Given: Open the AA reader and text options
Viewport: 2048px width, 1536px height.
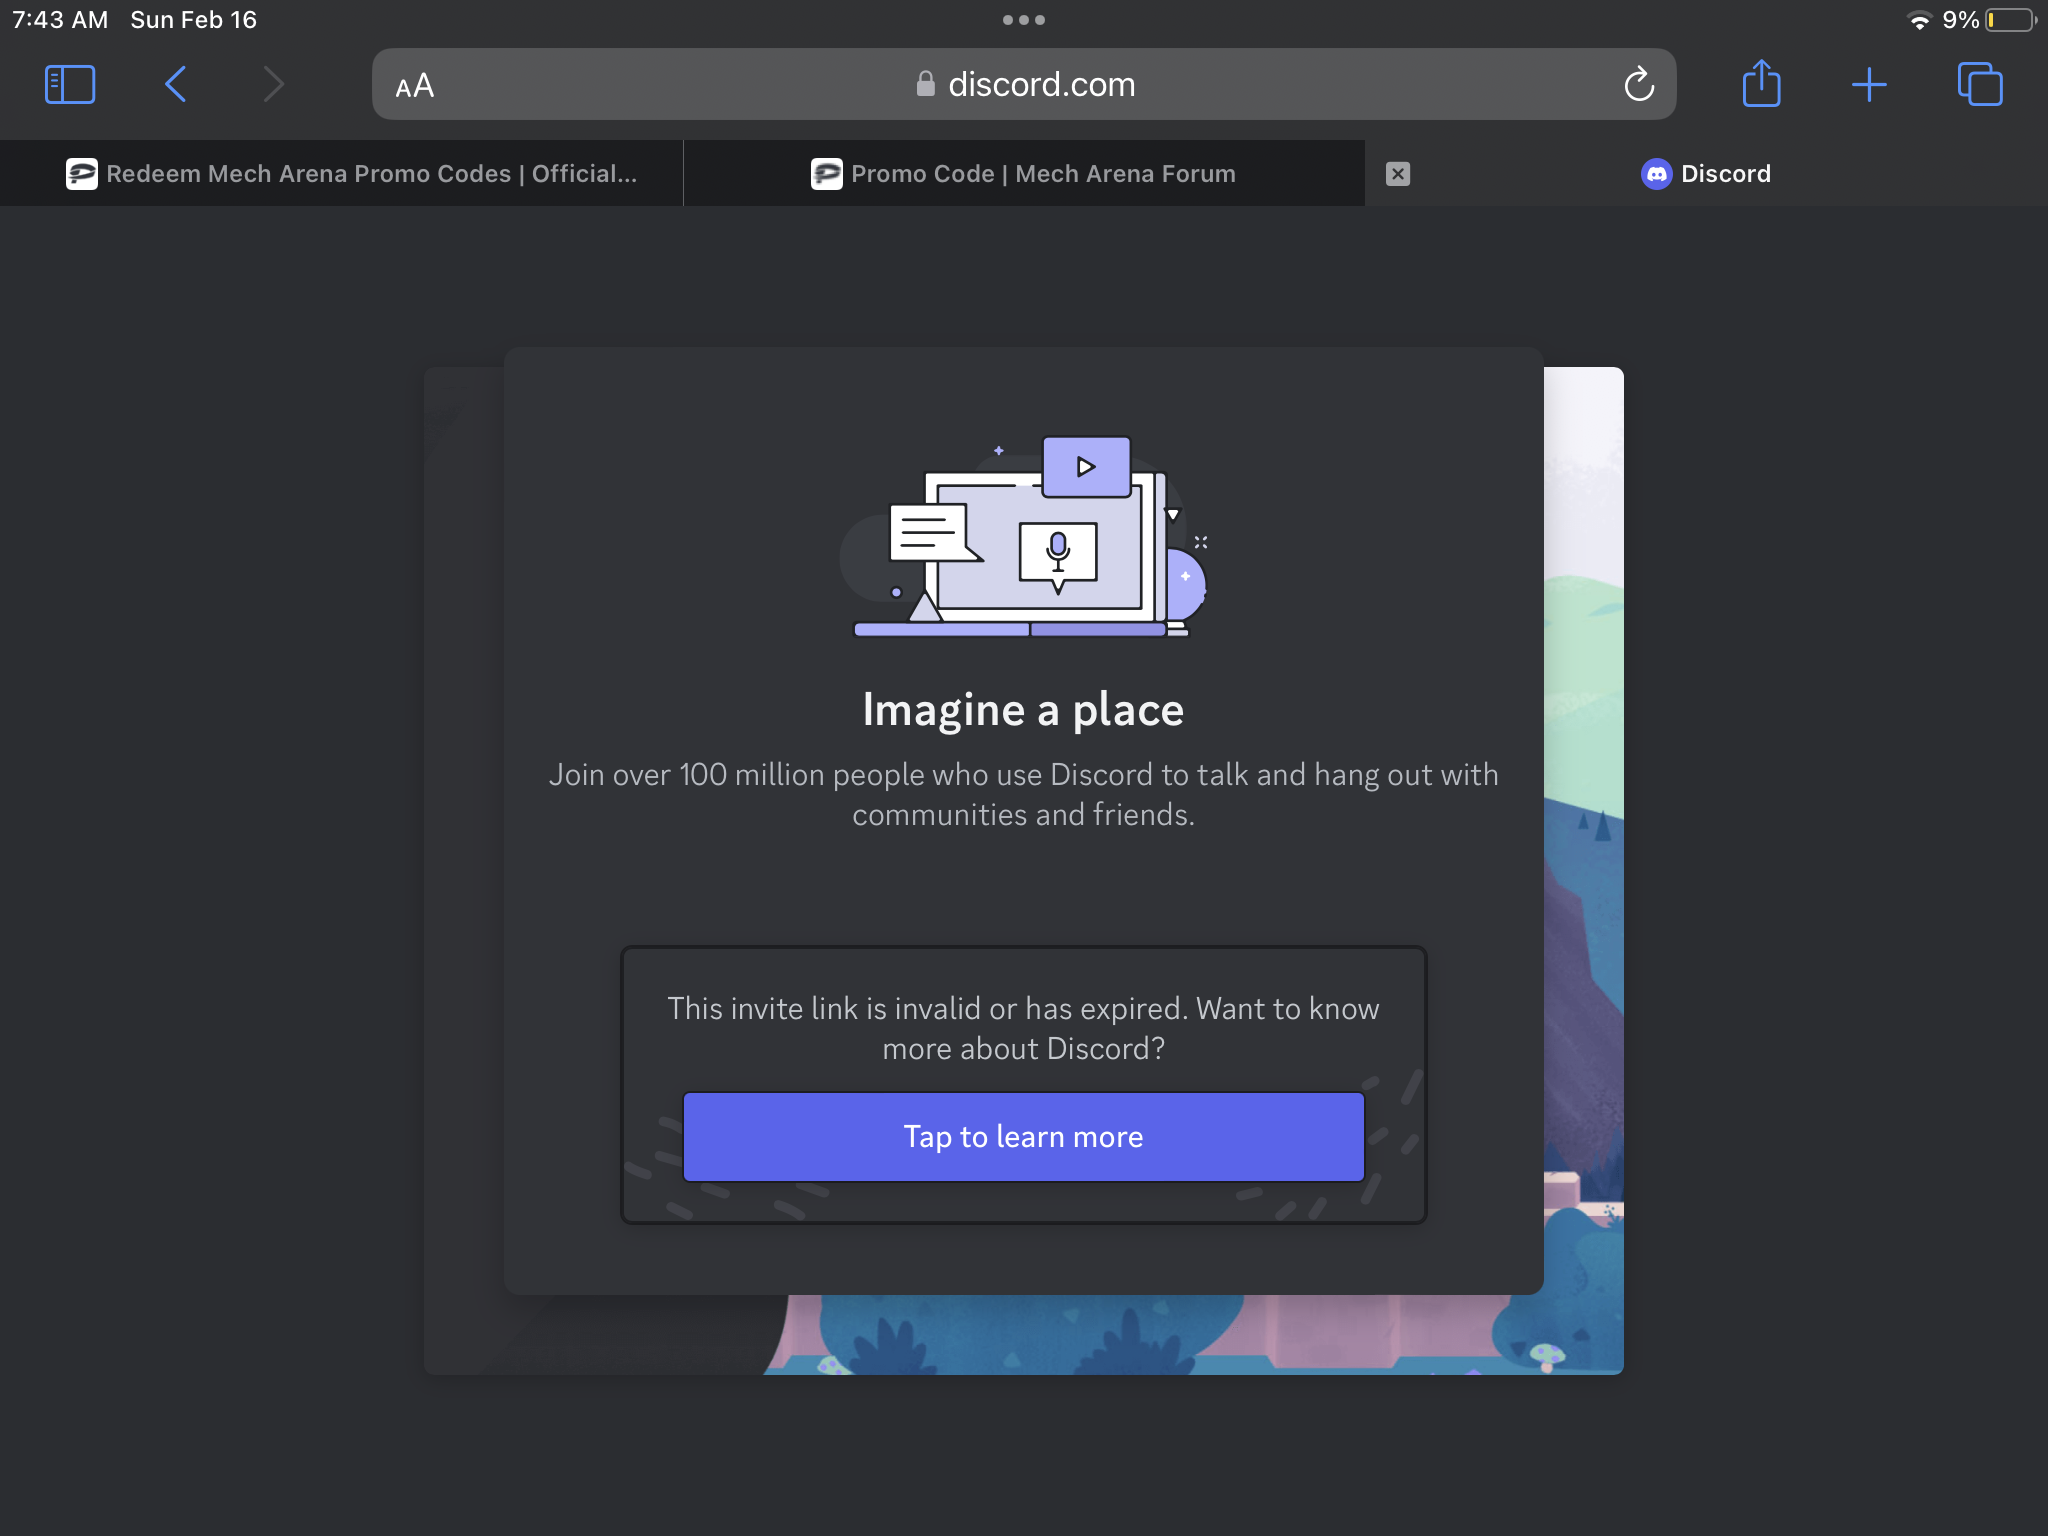Looking at the screenshot, I should [414, 85].
